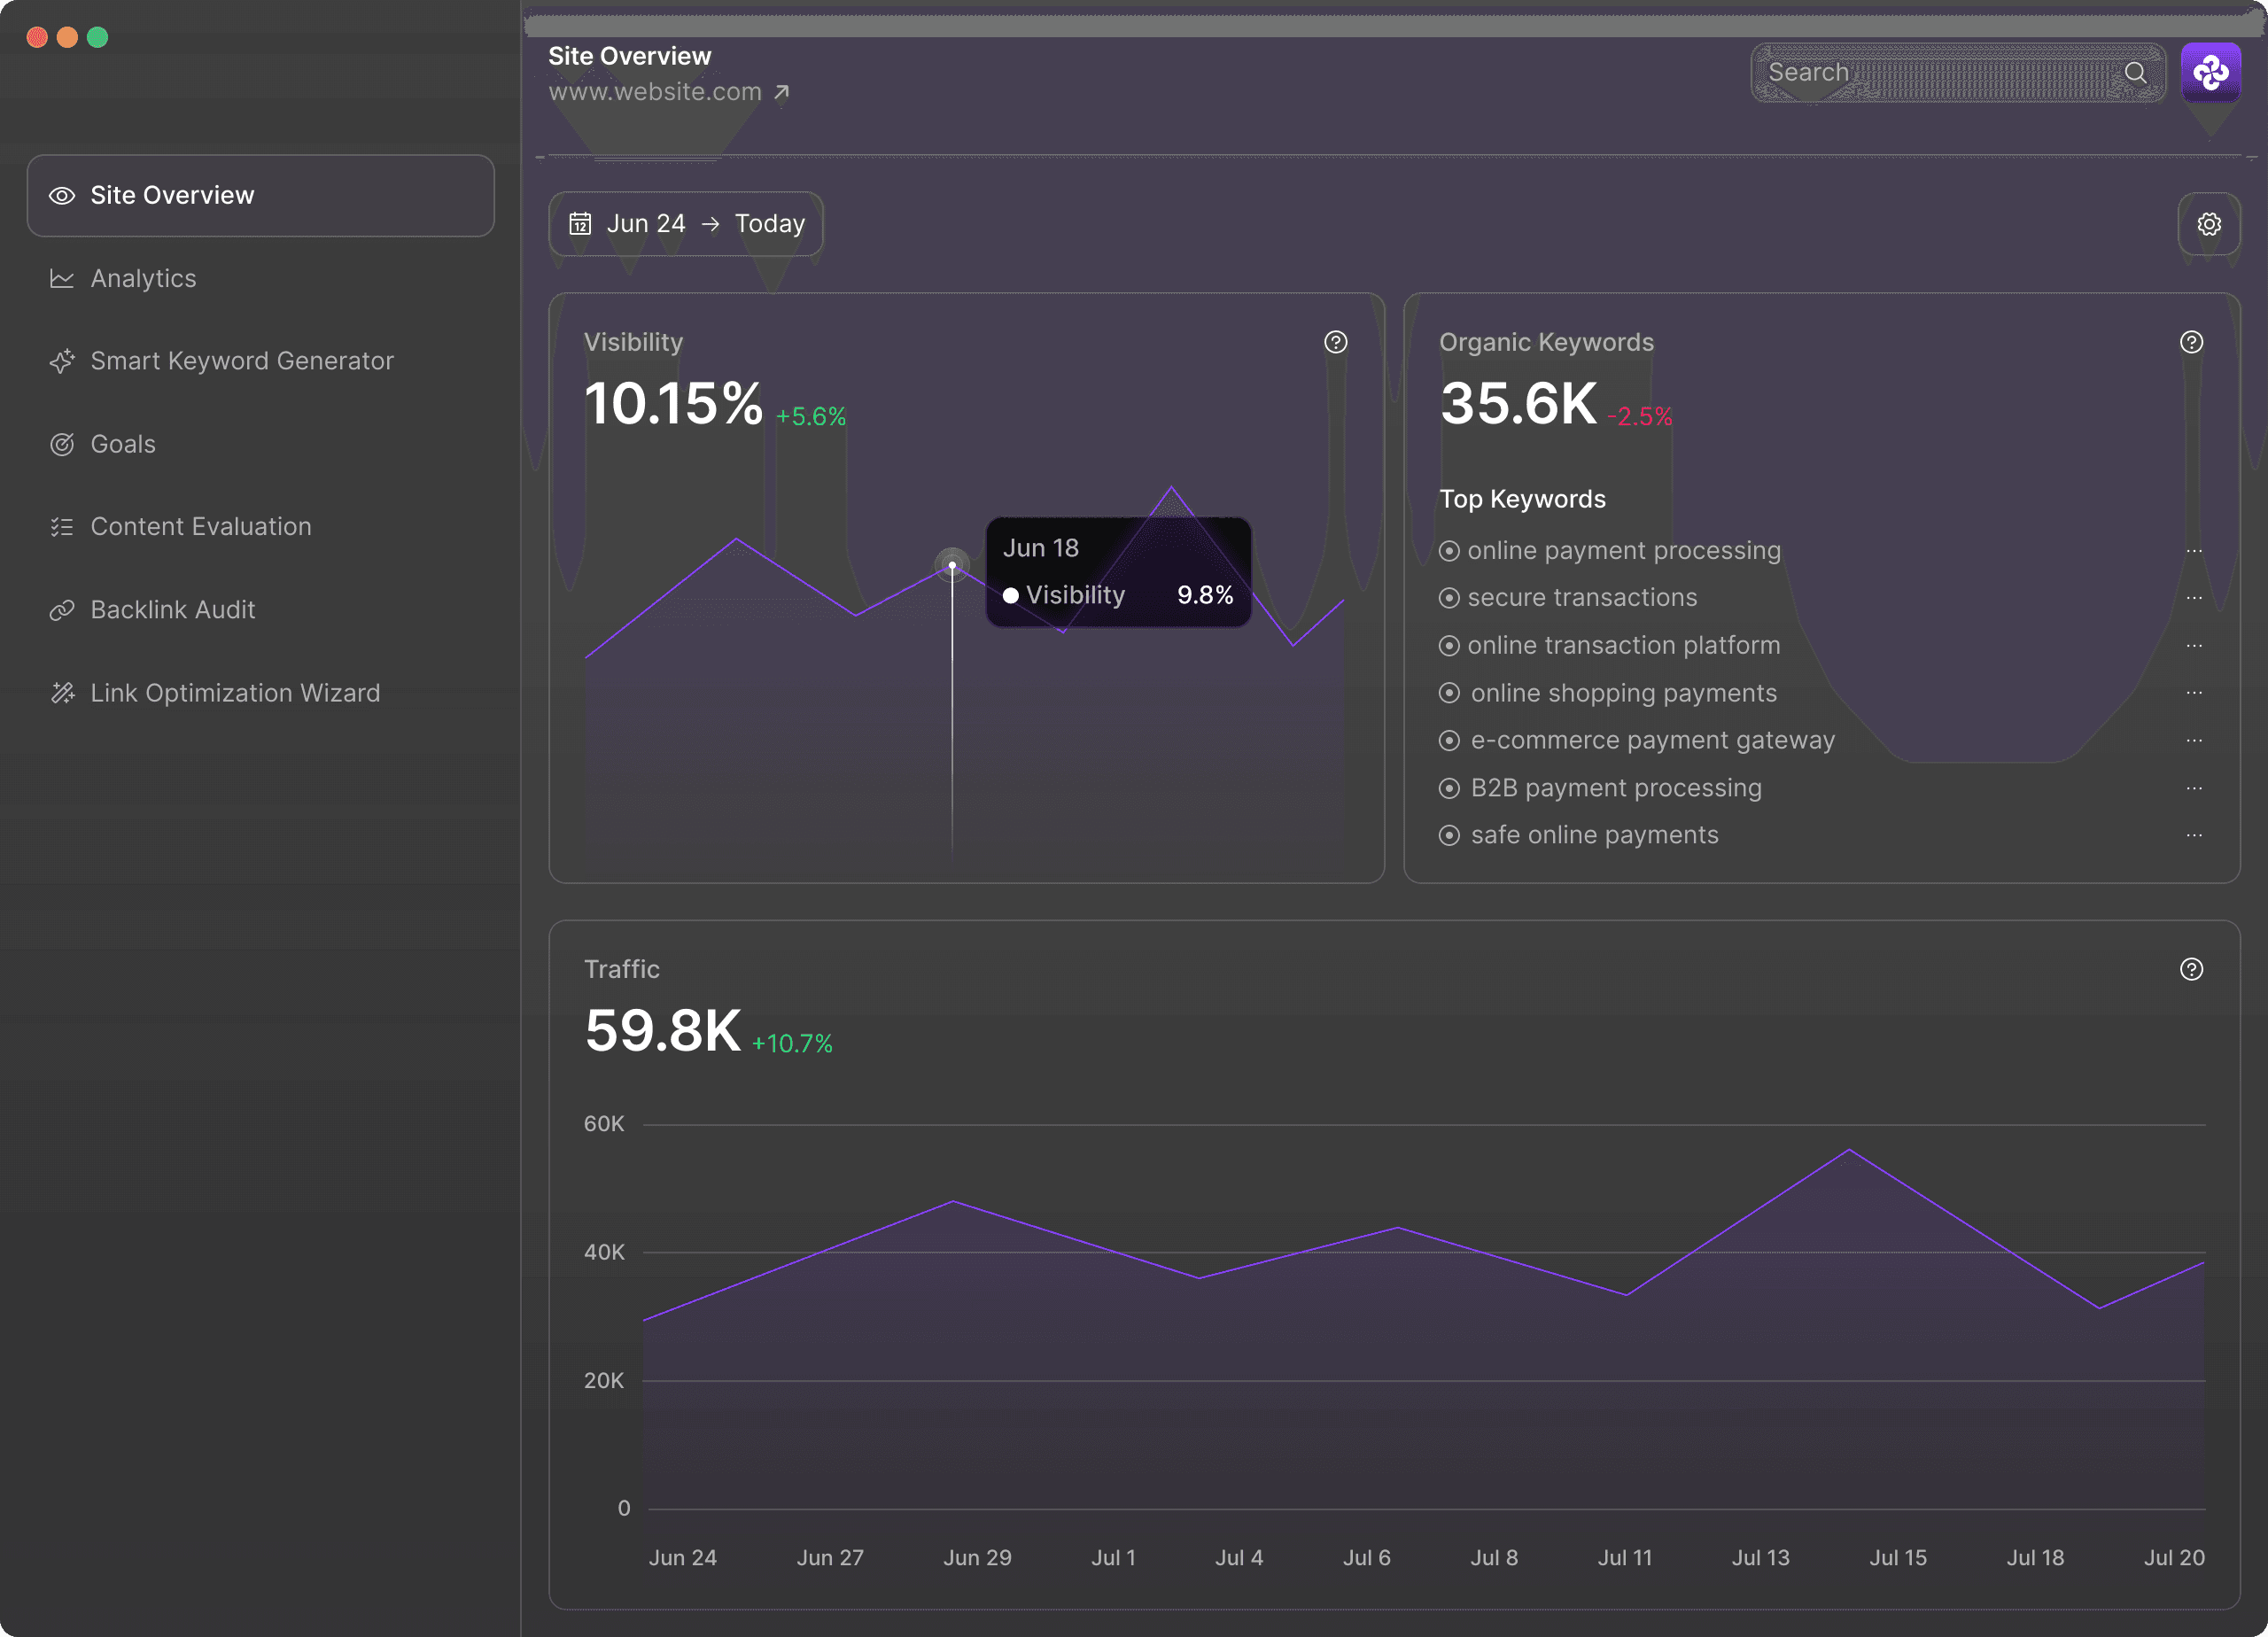The height and width of the screenshot is (1637, 2268).
Task: Open the Jun 24 to Today date picker
Action: pos(686,223)
